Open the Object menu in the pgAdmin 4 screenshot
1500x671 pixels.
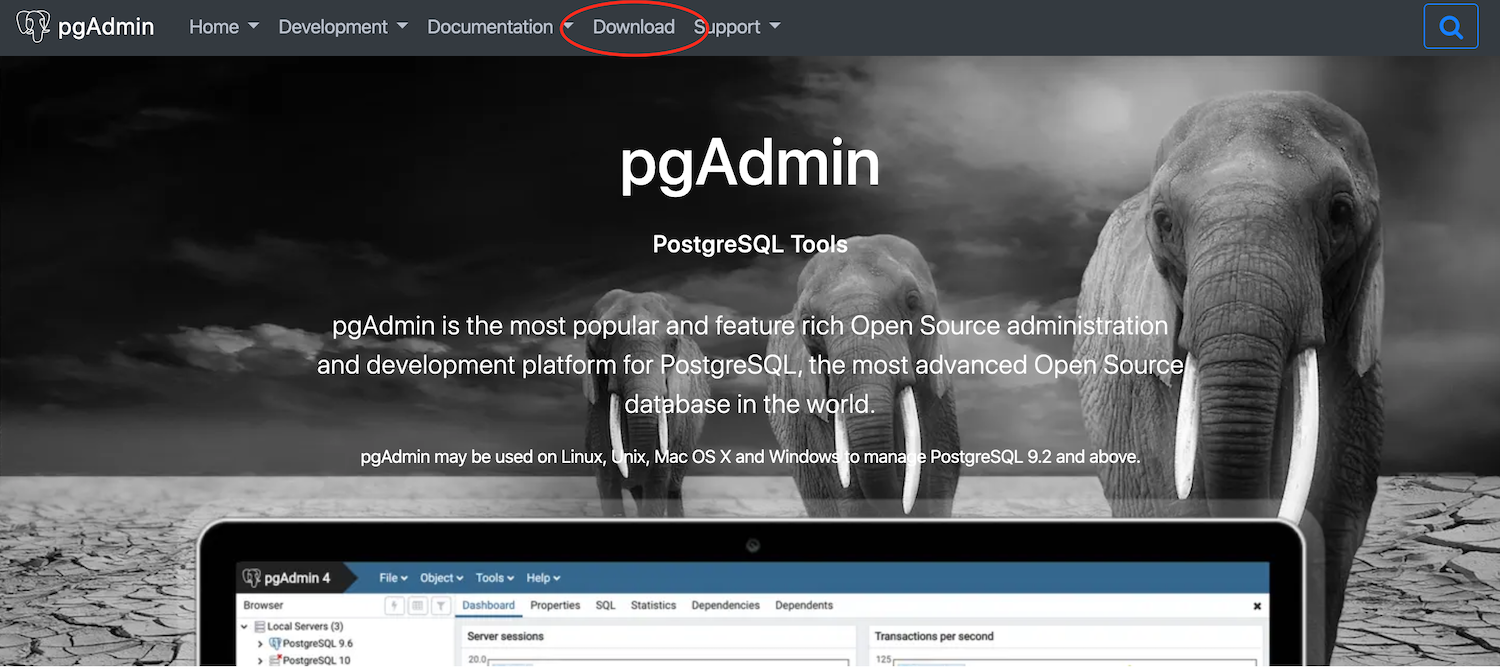point(441,578)
